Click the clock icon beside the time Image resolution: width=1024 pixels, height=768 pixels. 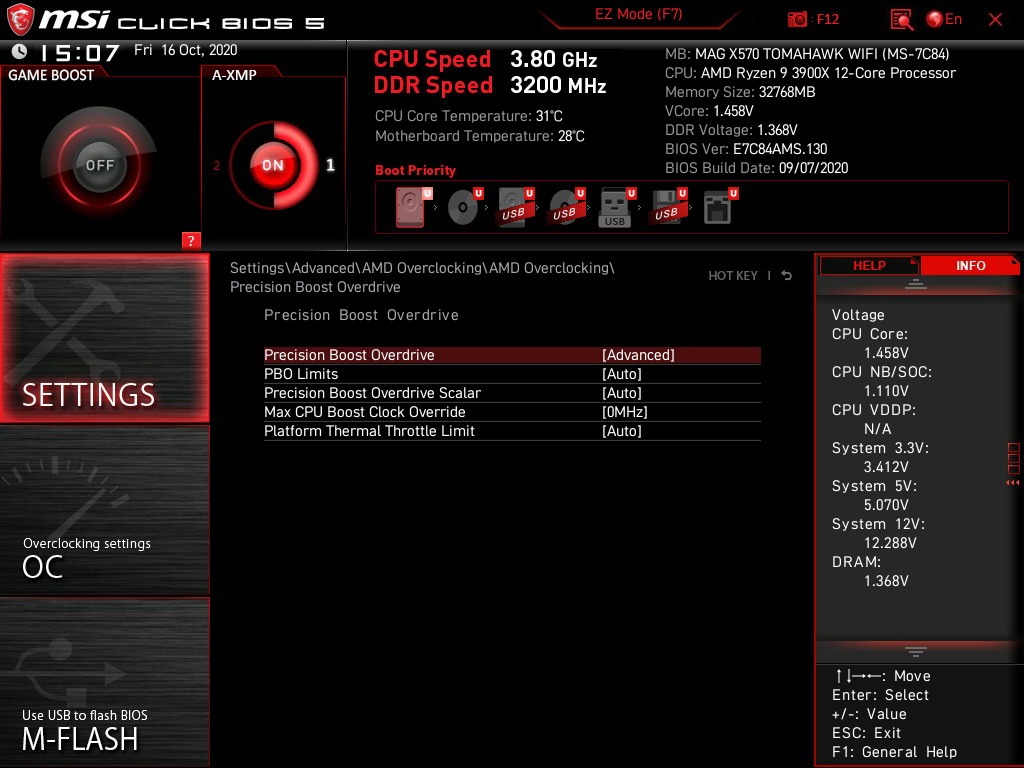pos(20,51)
